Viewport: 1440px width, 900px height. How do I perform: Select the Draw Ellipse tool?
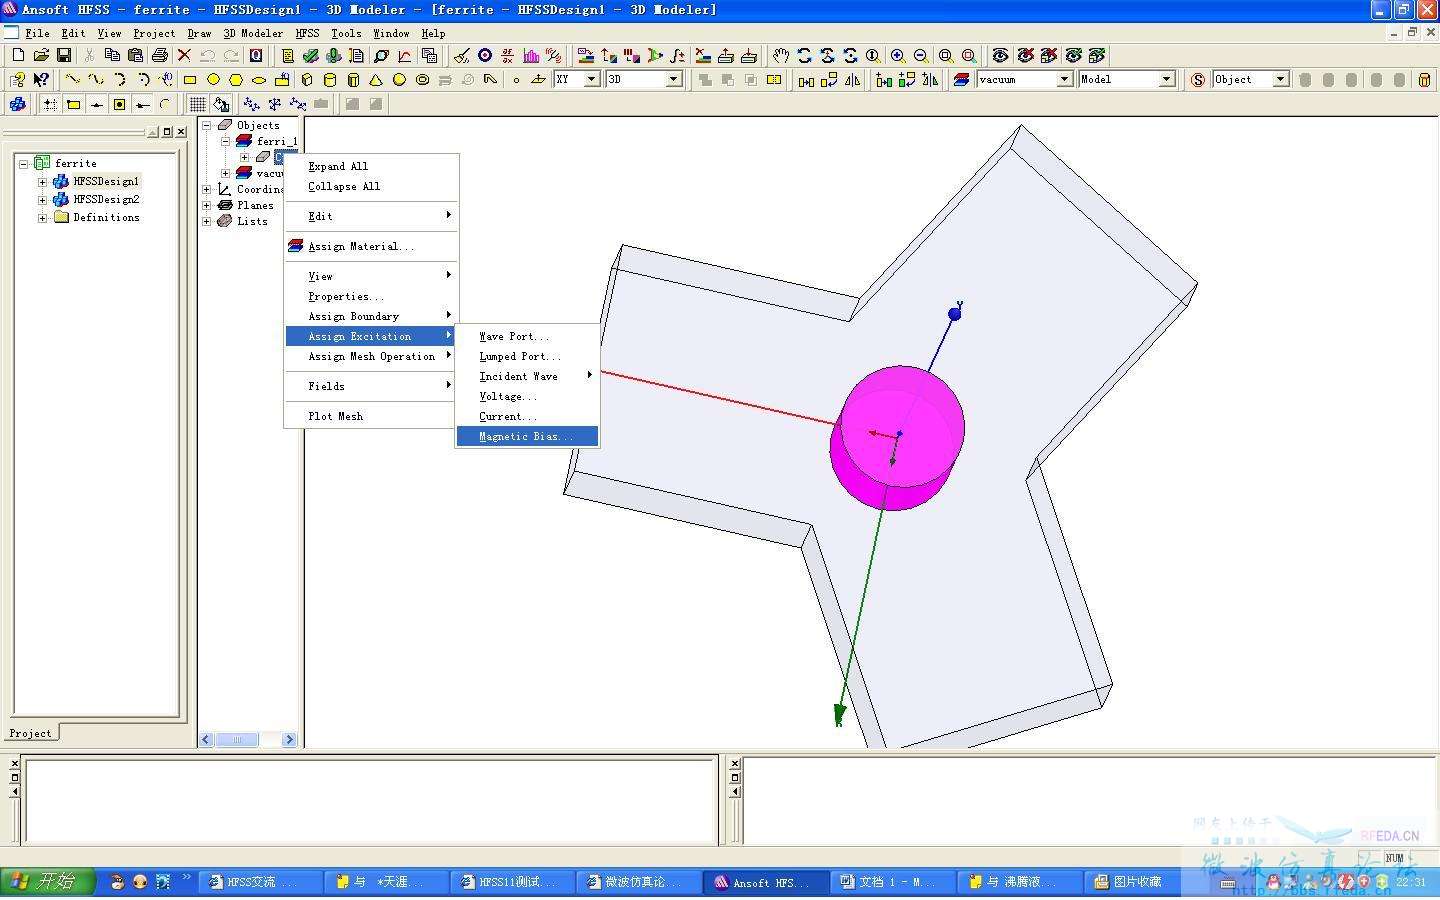(x=259, y=79)
